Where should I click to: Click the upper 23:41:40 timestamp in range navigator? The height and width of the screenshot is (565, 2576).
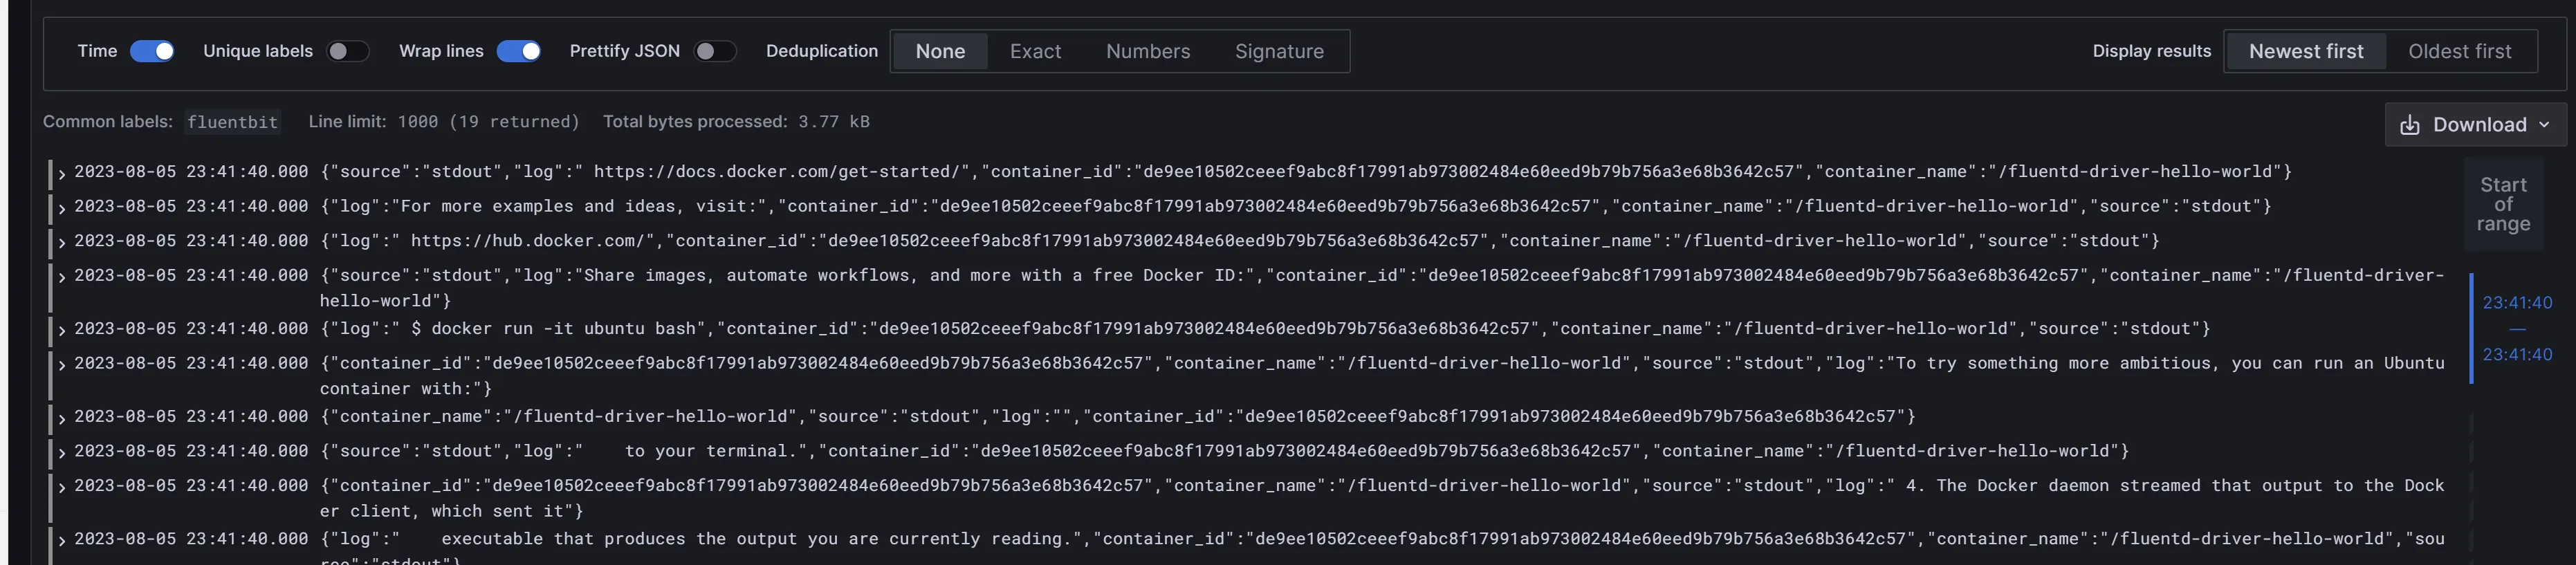[x=2517, y=302]
